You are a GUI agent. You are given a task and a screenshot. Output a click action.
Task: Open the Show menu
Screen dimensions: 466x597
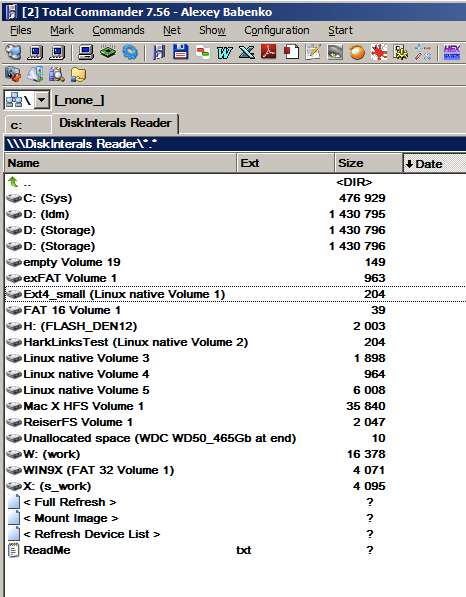(x=212, y=30)
